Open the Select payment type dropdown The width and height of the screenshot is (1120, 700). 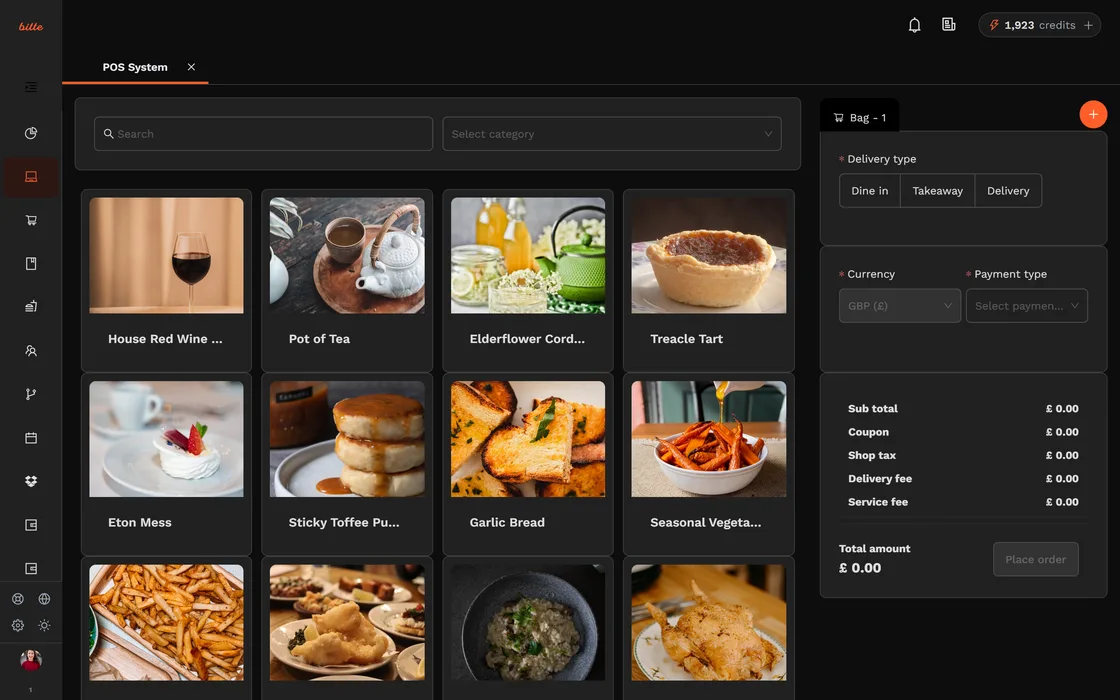(1026, 306)
